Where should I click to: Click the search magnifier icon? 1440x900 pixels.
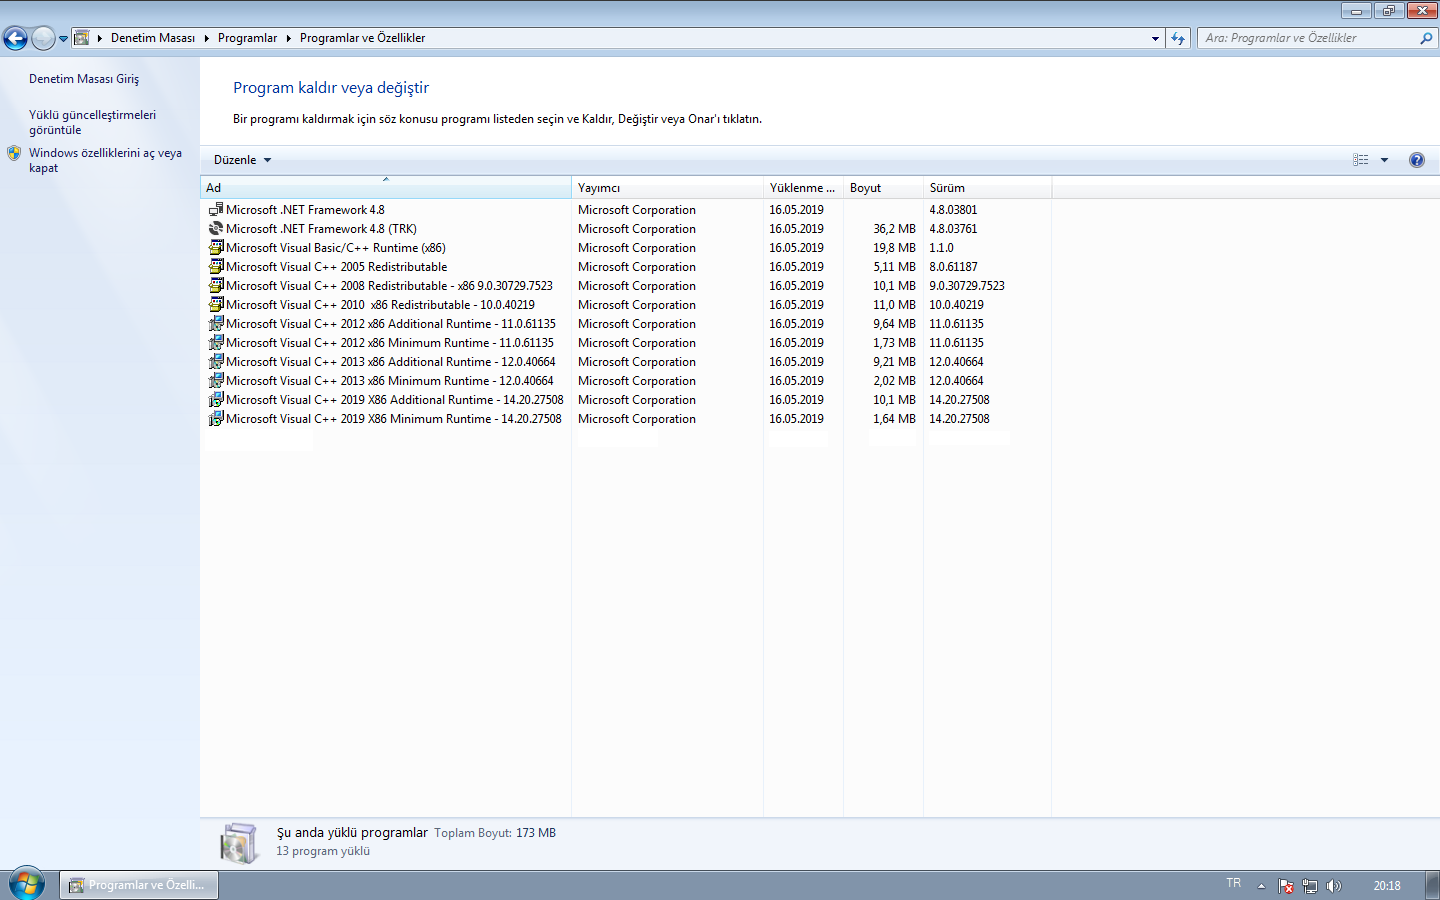[x=1426, y=38]
